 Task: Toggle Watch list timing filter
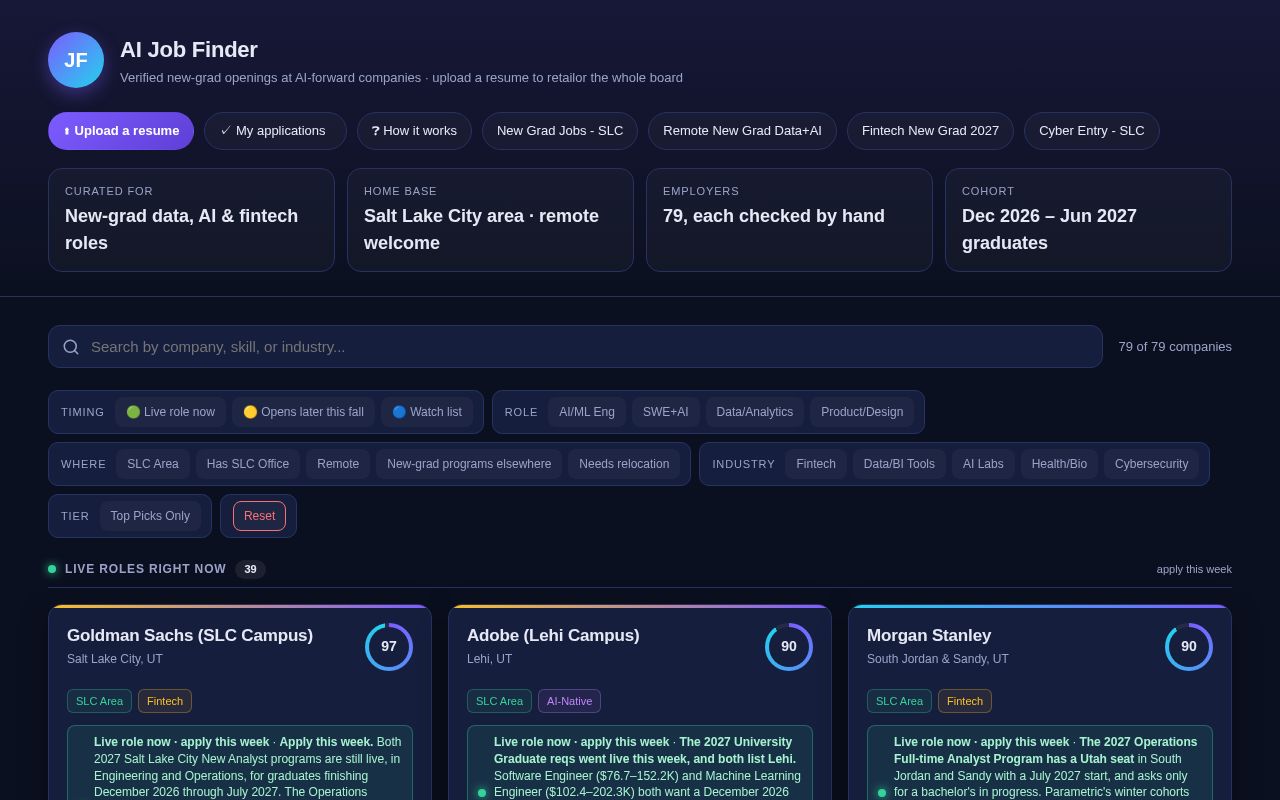(427, 412)
